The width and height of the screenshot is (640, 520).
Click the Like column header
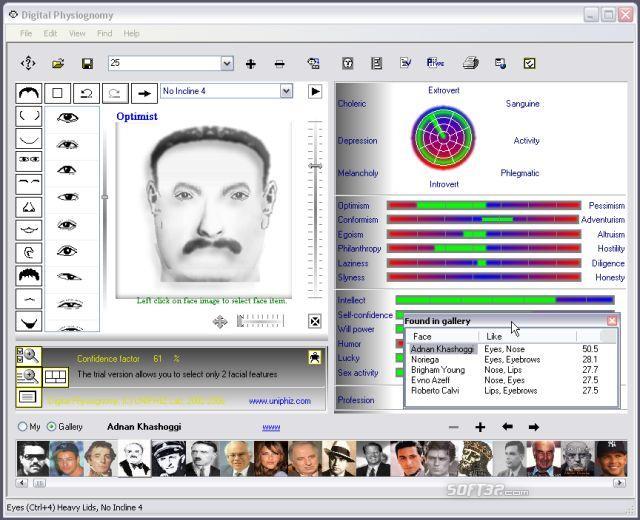527,336
